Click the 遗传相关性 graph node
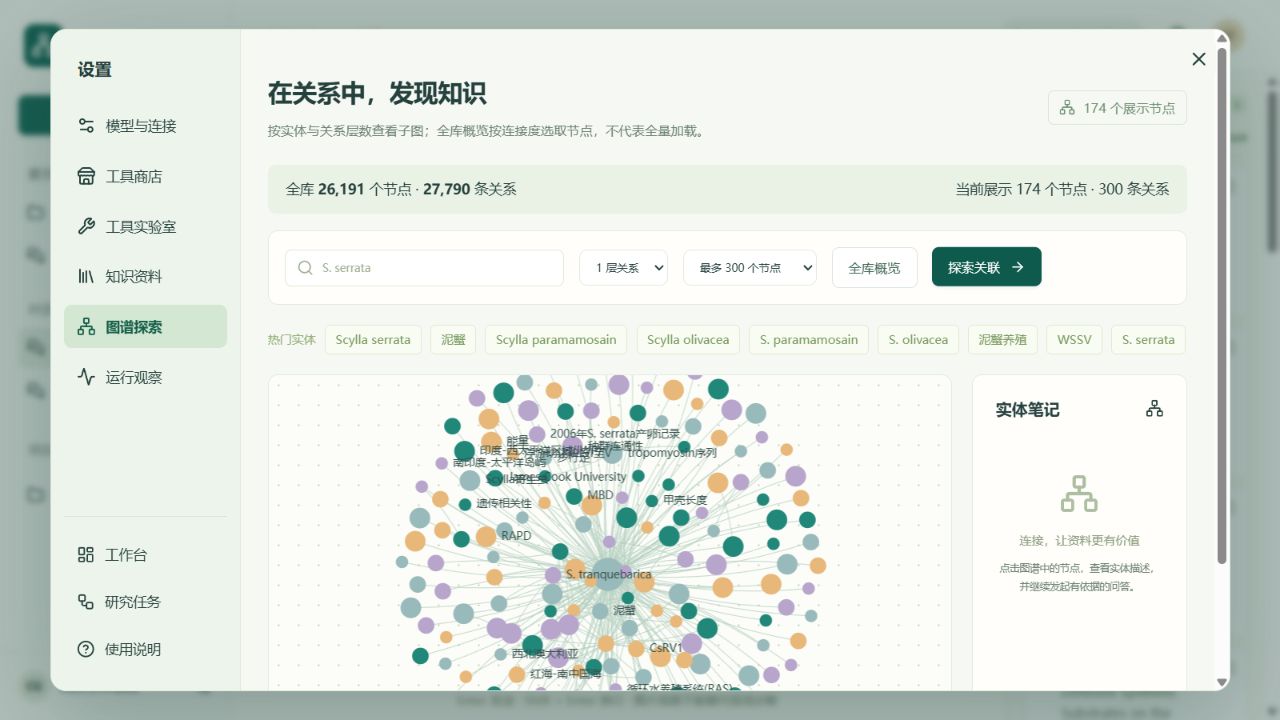 pos(465,504)
